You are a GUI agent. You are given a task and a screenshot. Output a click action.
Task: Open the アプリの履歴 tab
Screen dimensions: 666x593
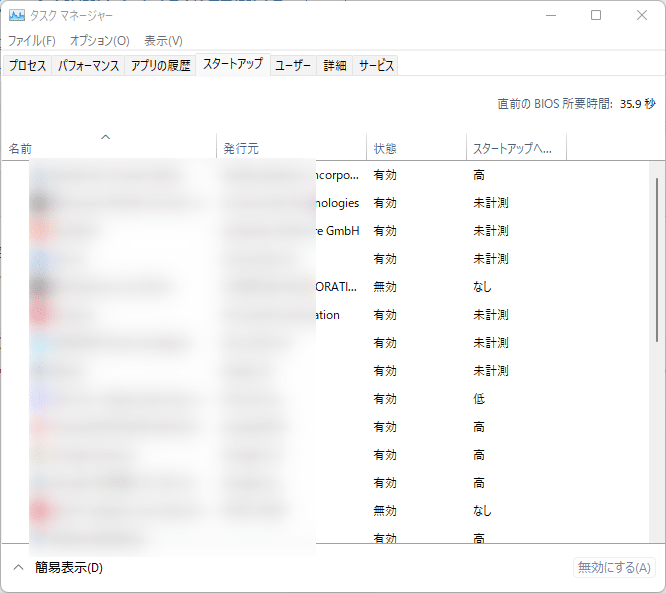(160, 66)
